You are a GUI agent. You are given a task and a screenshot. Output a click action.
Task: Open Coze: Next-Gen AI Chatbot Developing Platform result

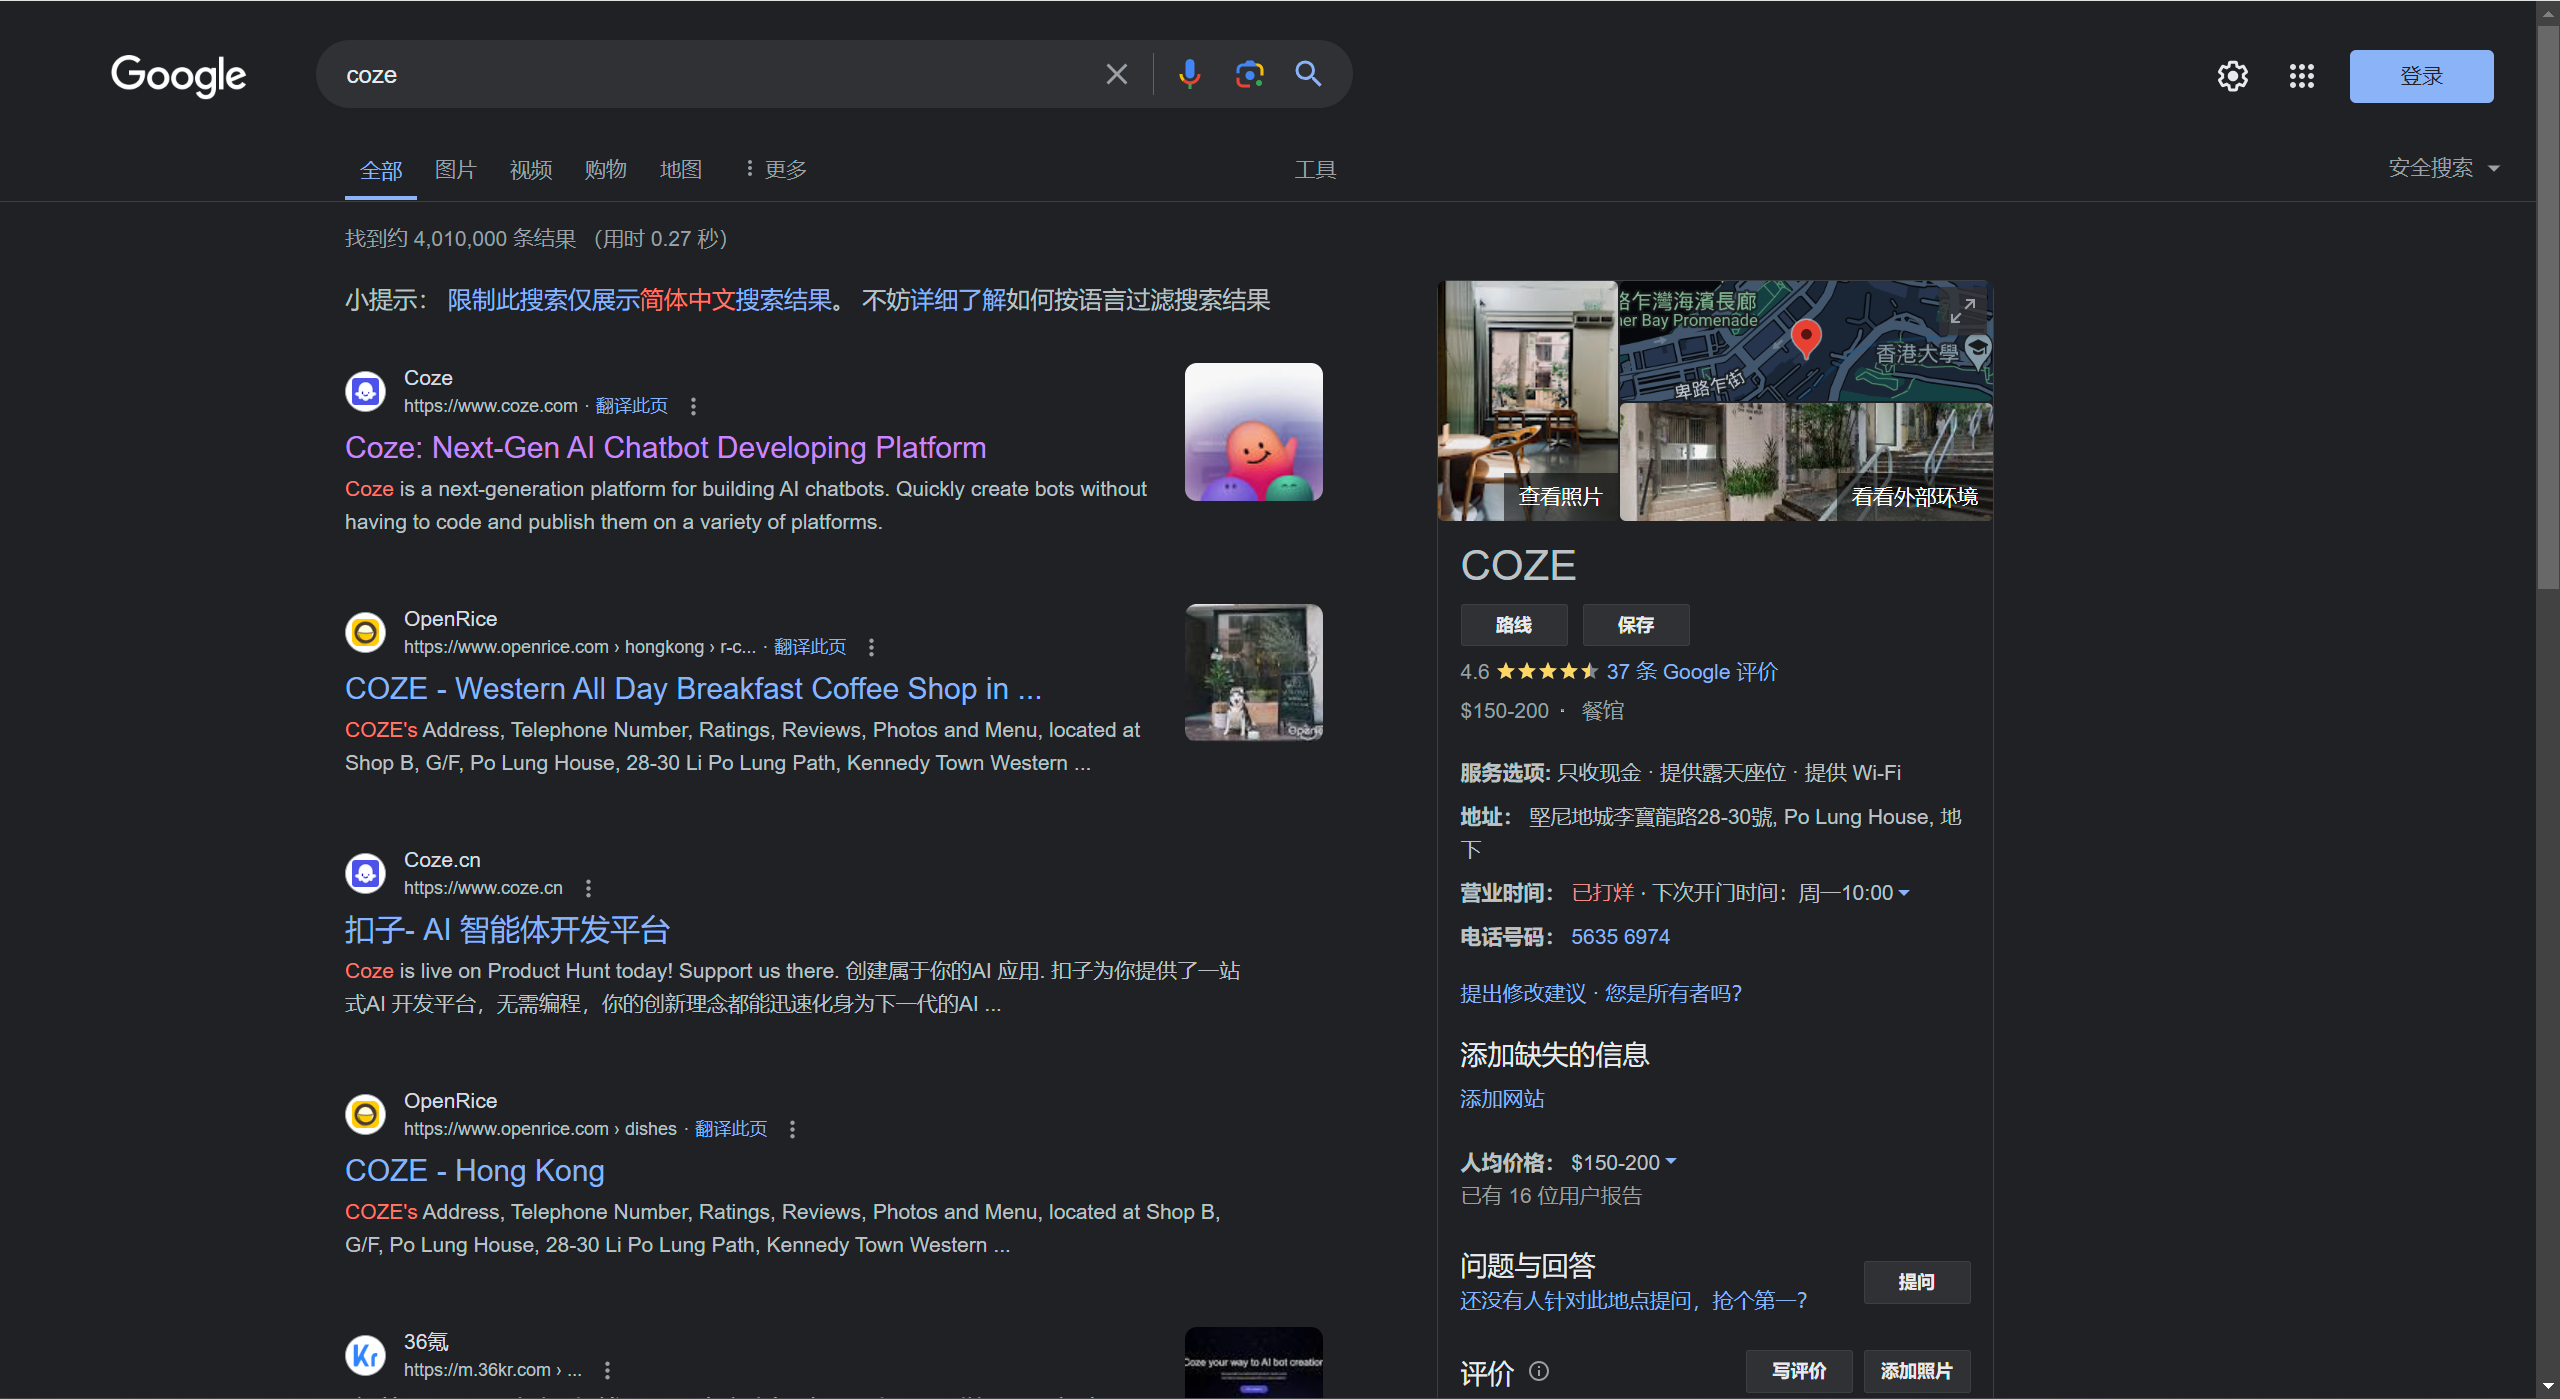(x=665, y=448)
